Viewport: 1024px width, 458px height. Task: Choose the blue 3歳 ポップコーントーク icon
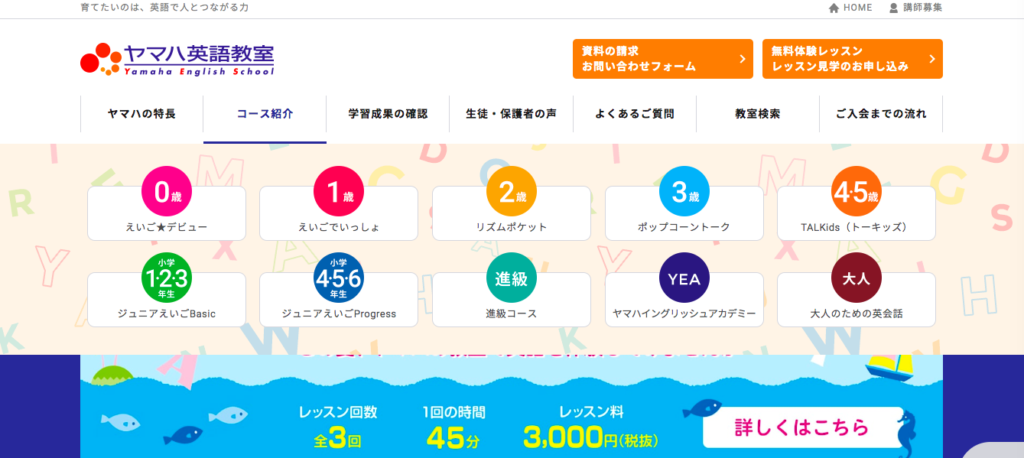(x=684, y=191)
